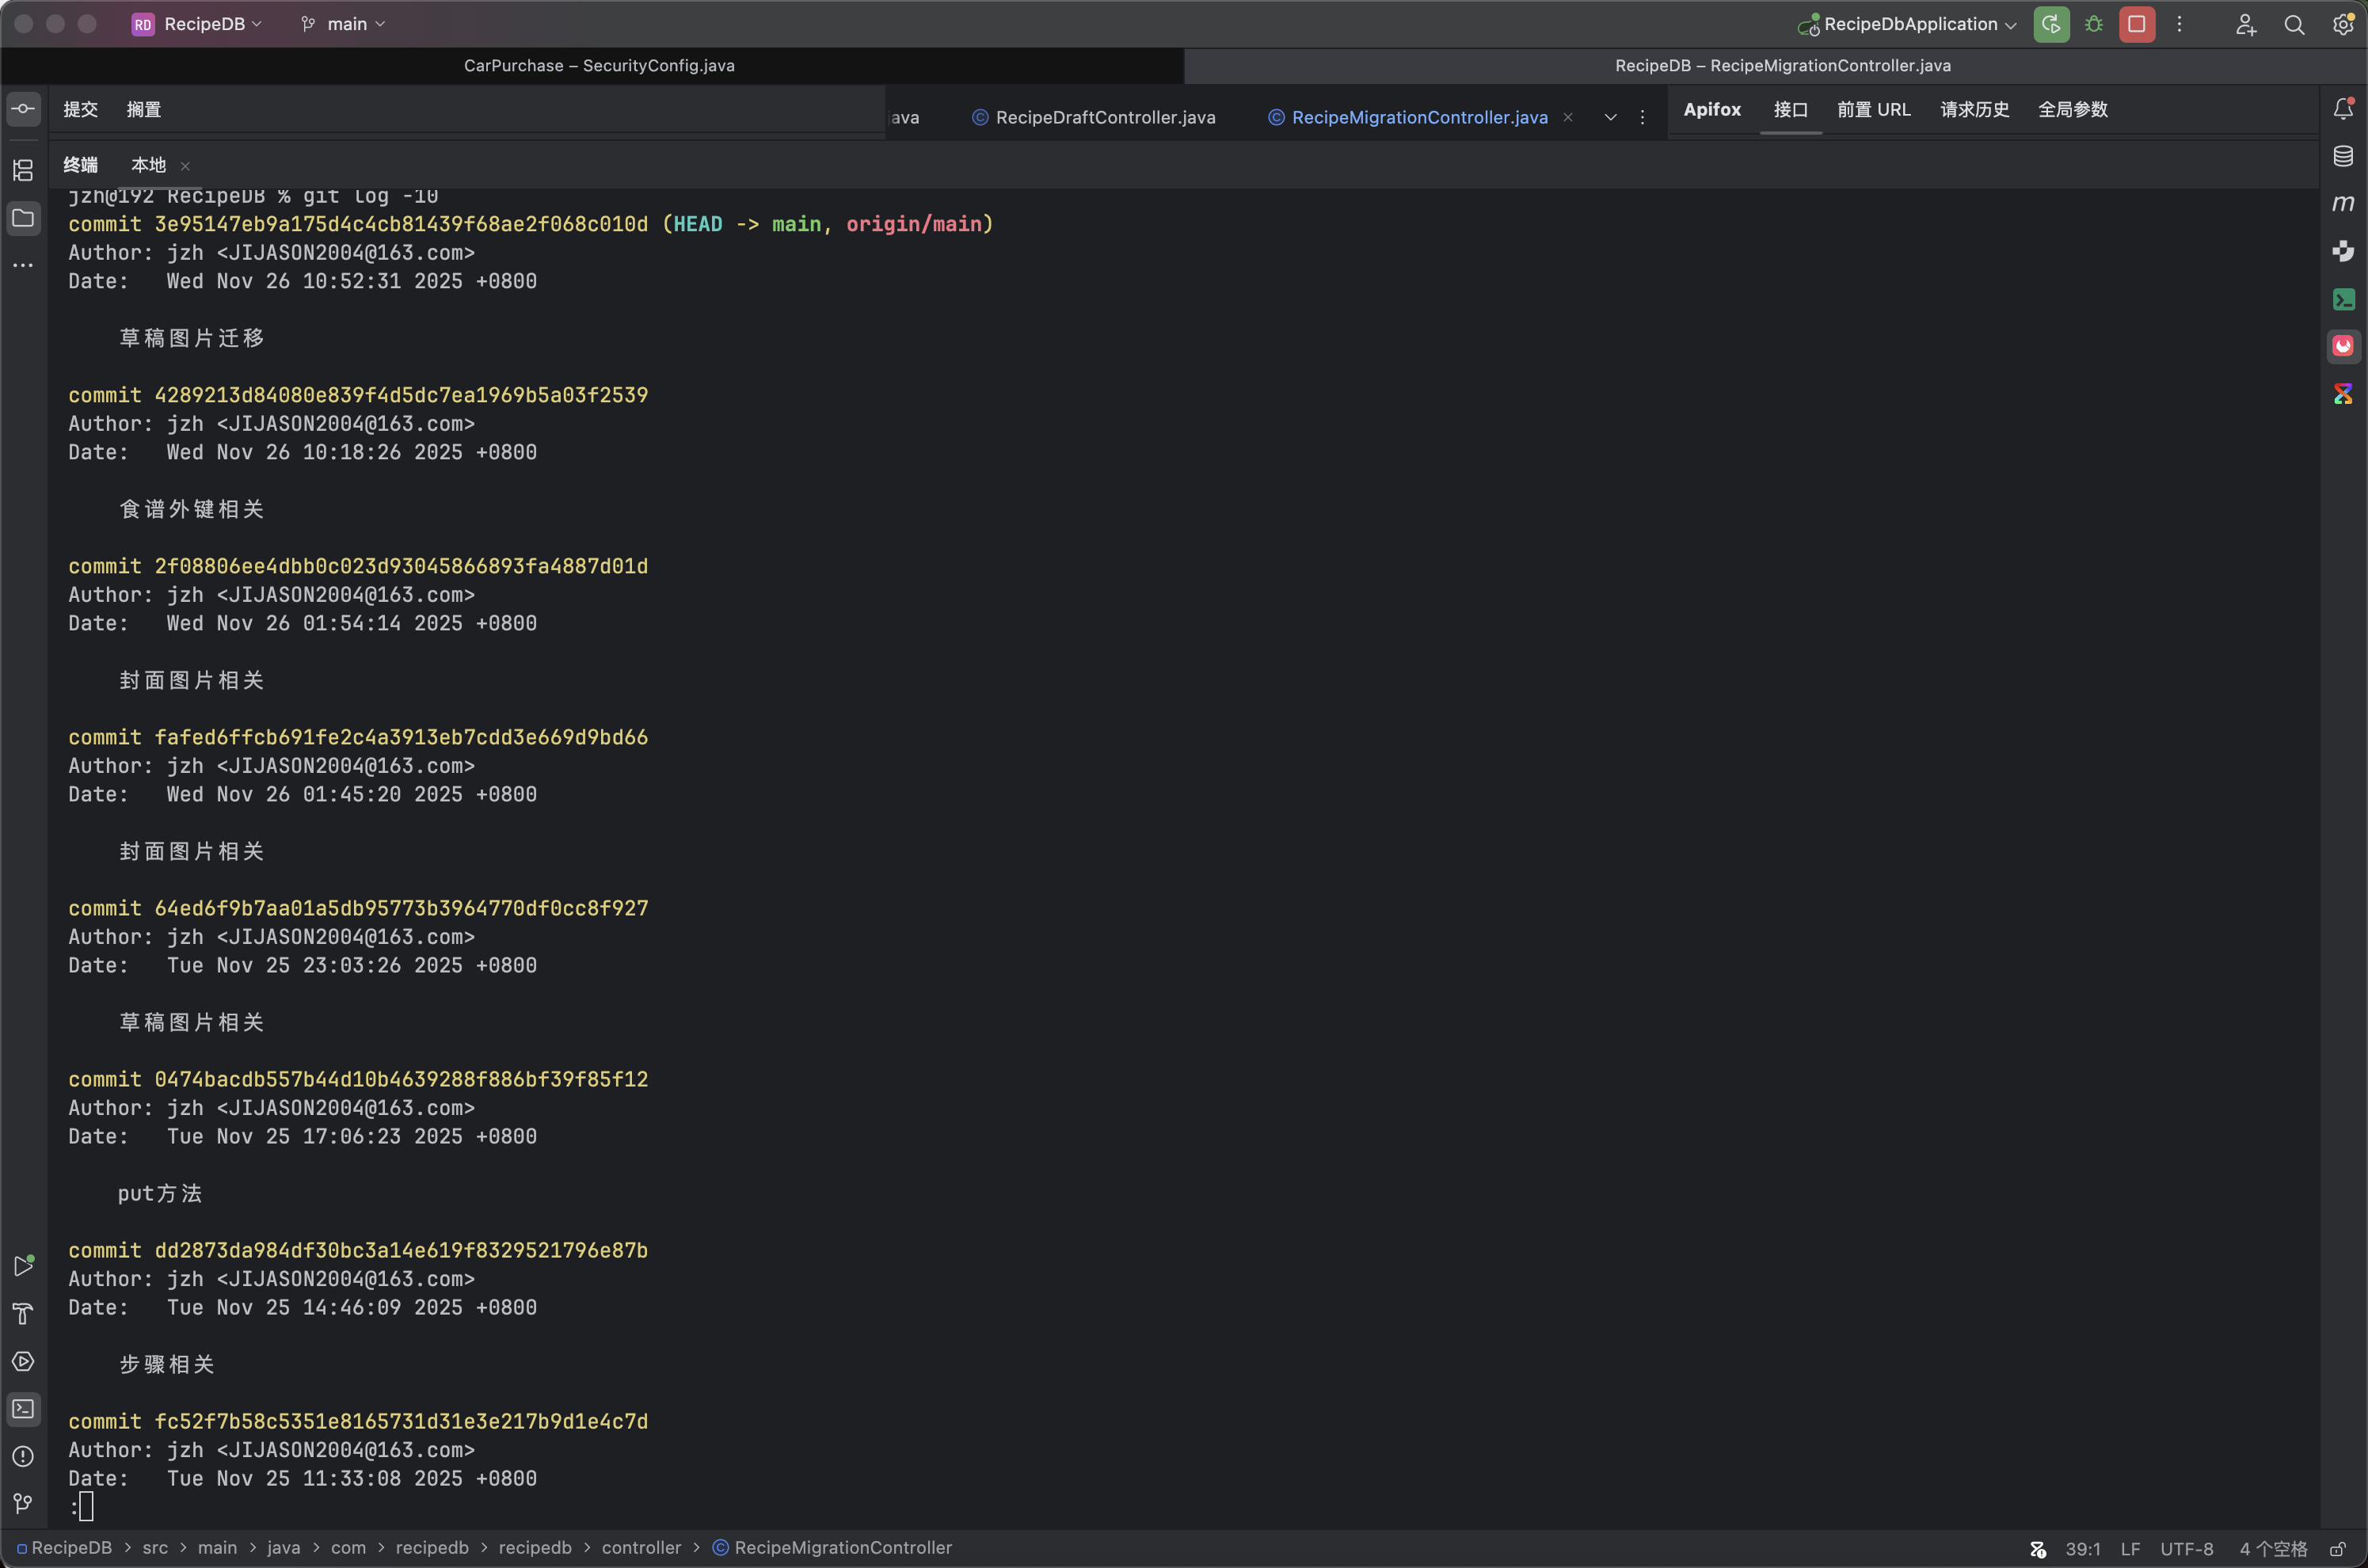Screen dimensions: 2368x1568
Task: Open the main branch dropdown
Action: [345, 24]
